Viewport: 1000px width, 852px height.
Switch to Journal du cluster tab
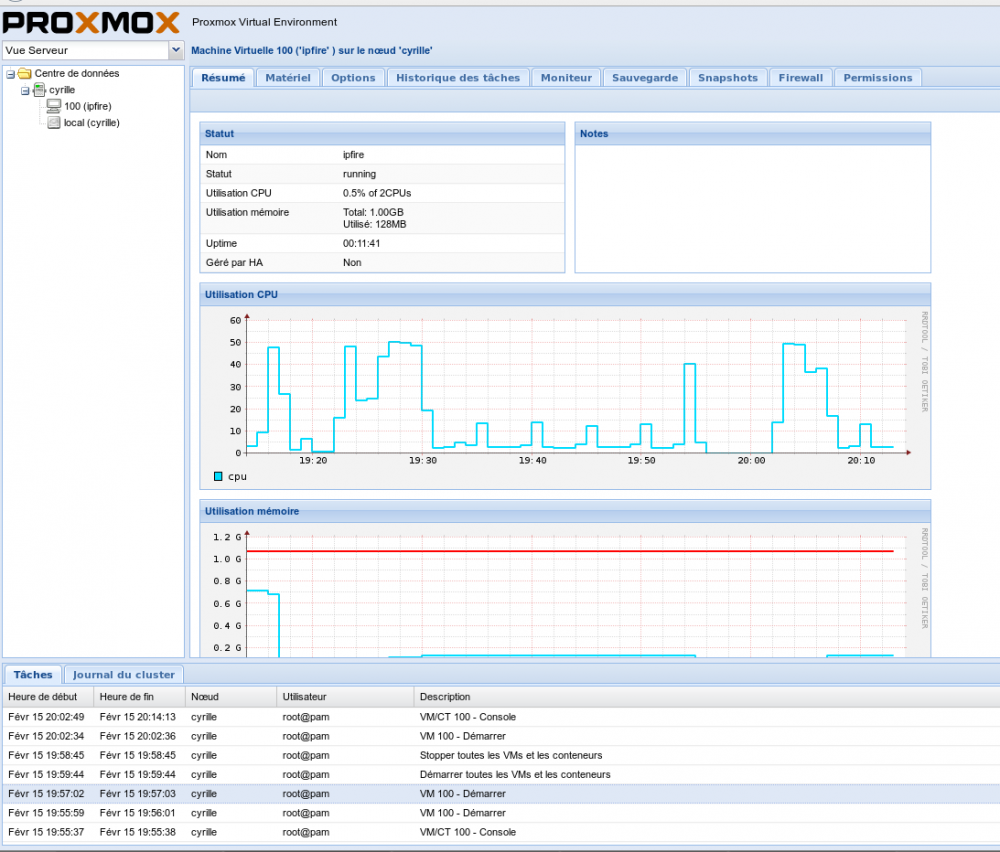[x=124, y=675]
